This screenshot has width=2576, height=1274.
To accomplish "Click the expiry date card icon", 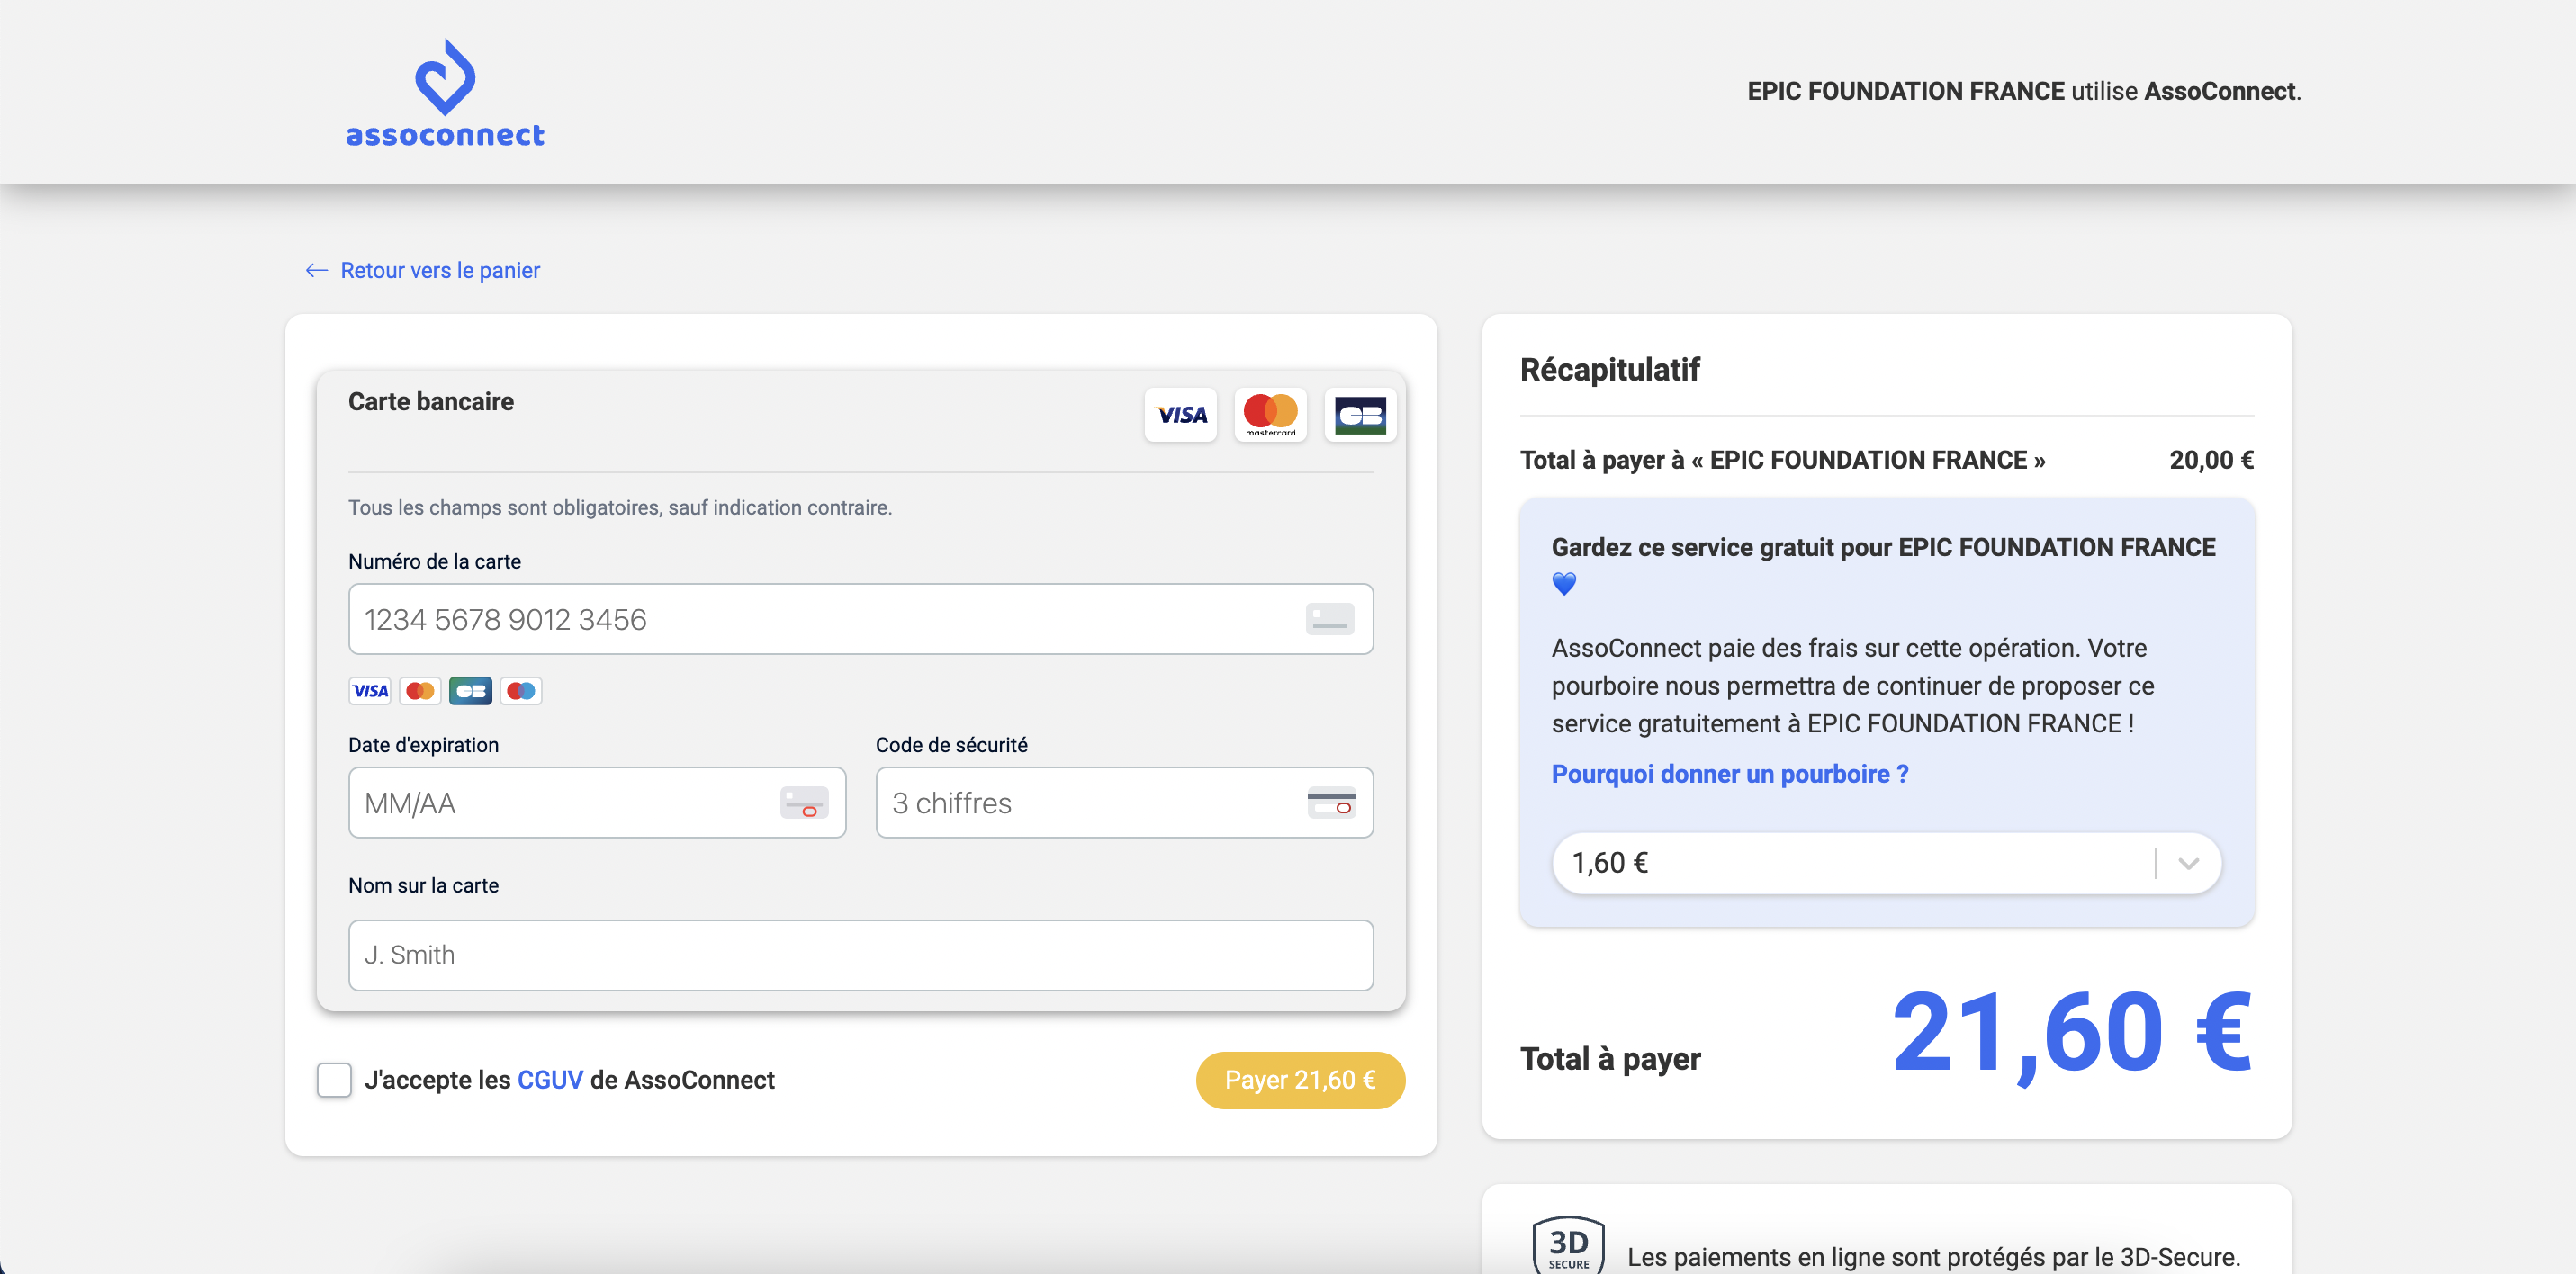I will (804, 803).
